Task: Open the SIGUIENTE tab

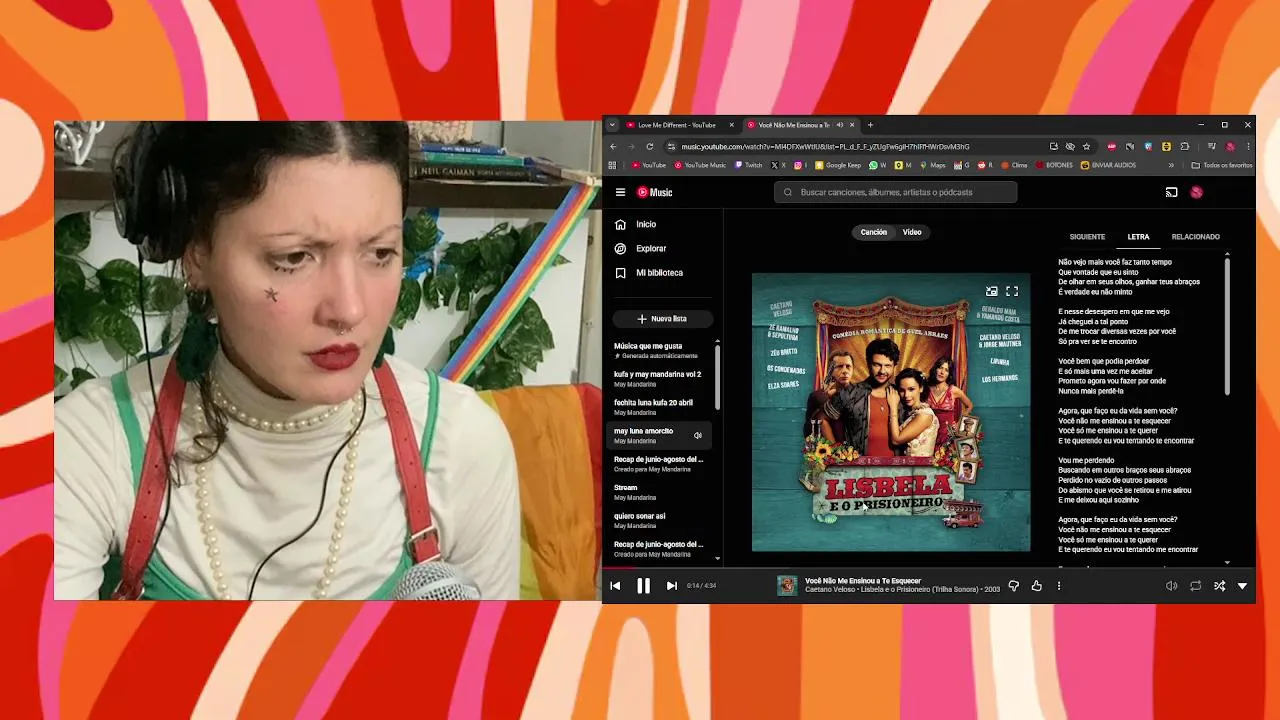Action: pos(1087,237)
